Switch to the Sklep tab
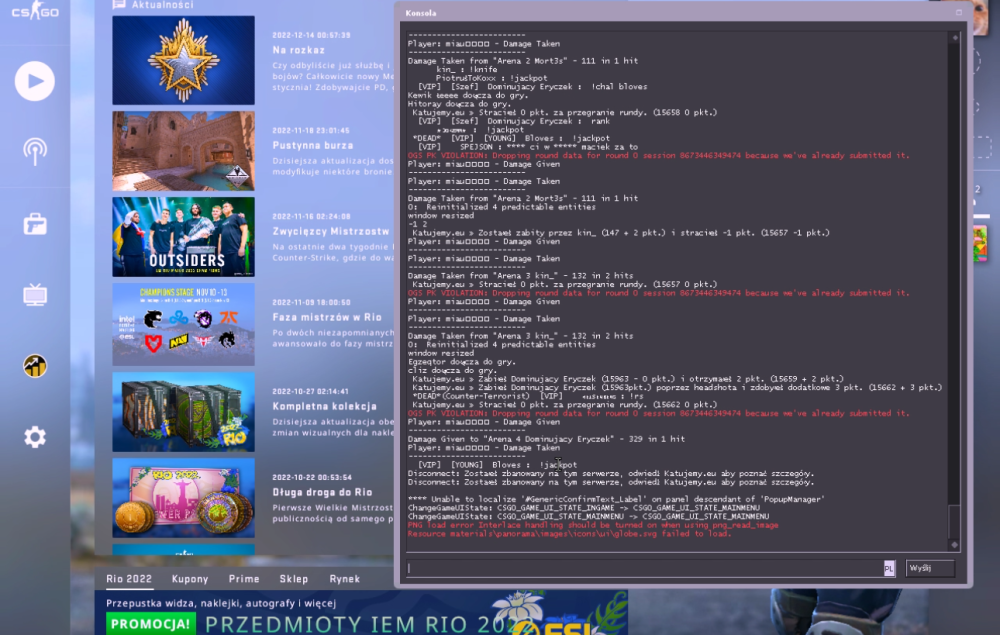Screen dimensions: 1000x635 [x=294, y=579]
